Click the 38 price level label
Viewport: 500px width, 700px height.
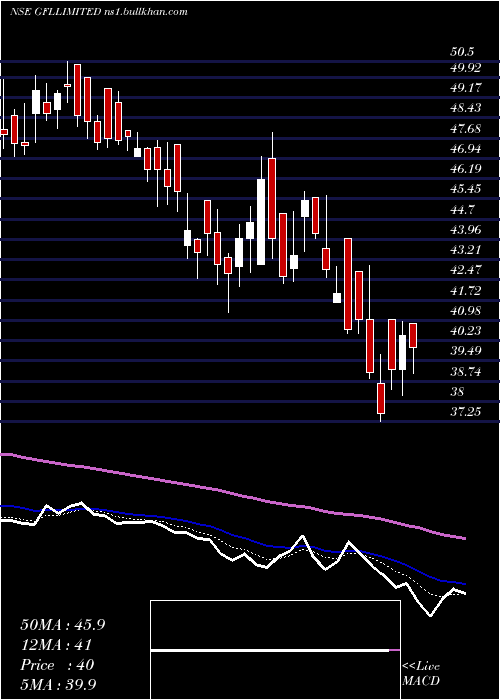458,392
